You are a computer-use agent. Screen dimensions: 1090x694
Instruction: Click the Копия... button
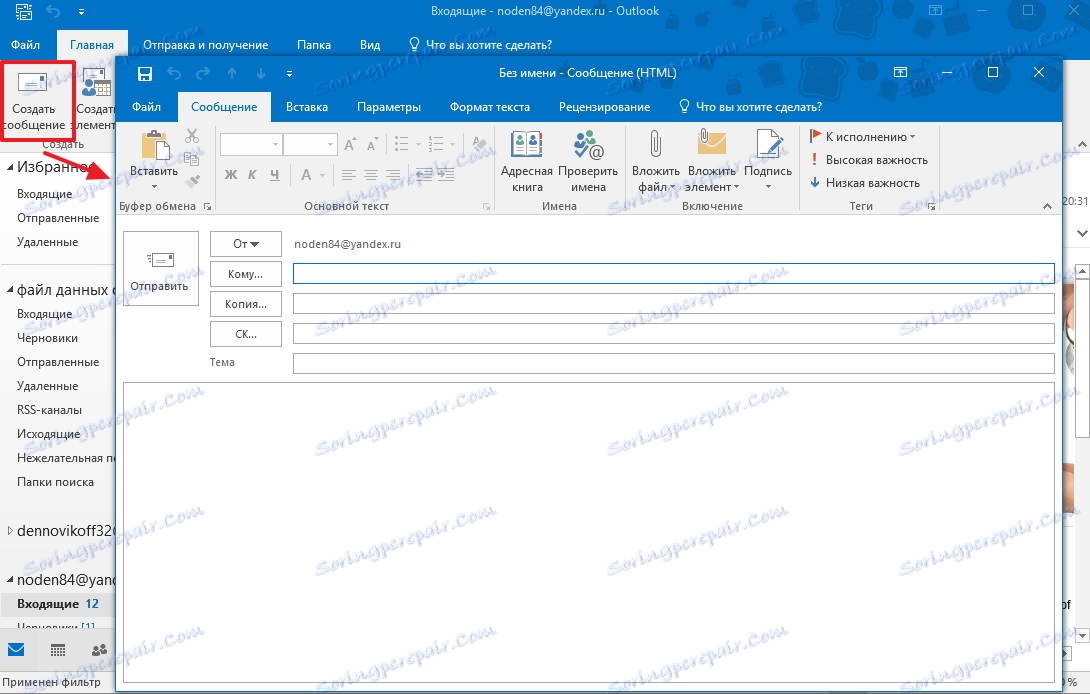click(246, 304)
